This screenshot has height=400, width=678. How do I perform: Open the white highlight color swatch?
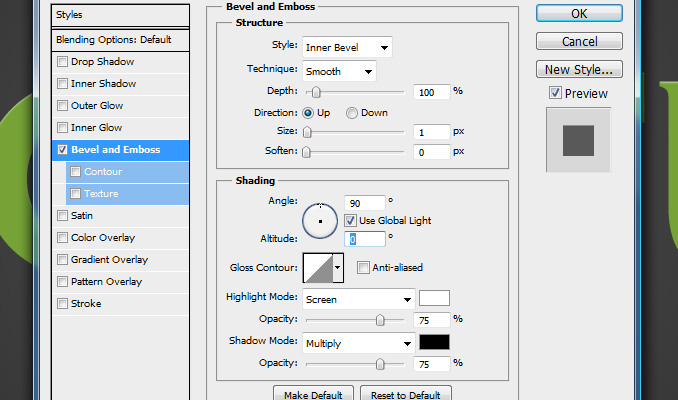tap(434, 298)
